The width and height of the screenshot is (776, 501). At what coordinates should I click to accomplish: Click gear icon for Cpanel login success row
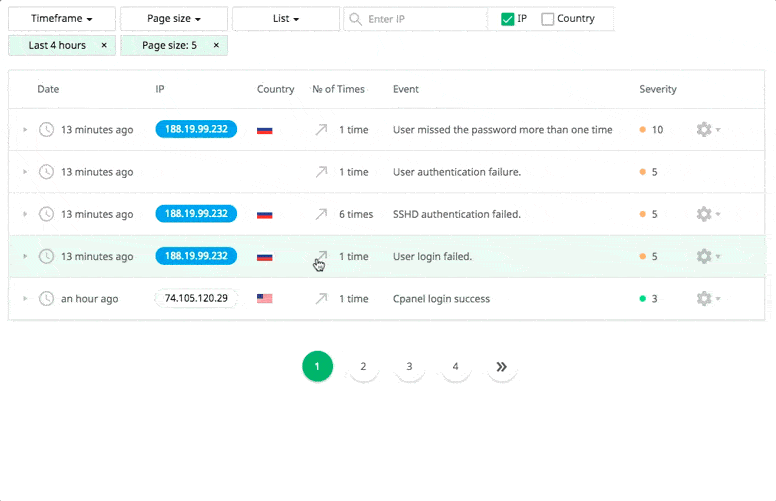(x=704, y=299)
